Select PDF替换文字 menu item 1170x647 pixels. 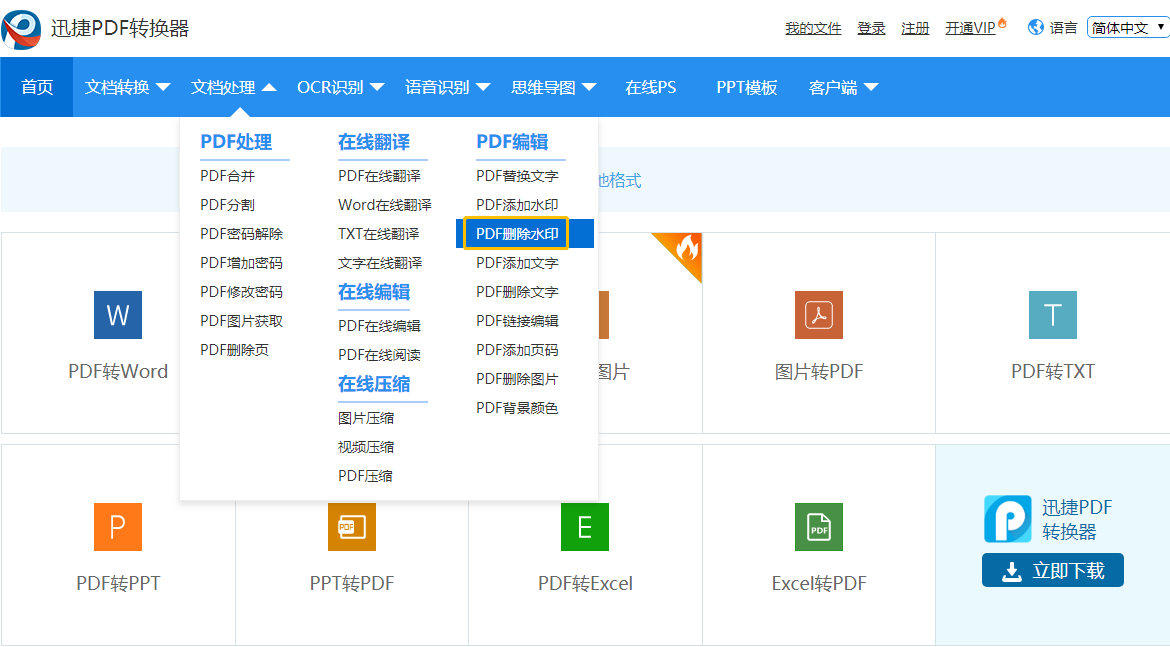tap(517, 176)
